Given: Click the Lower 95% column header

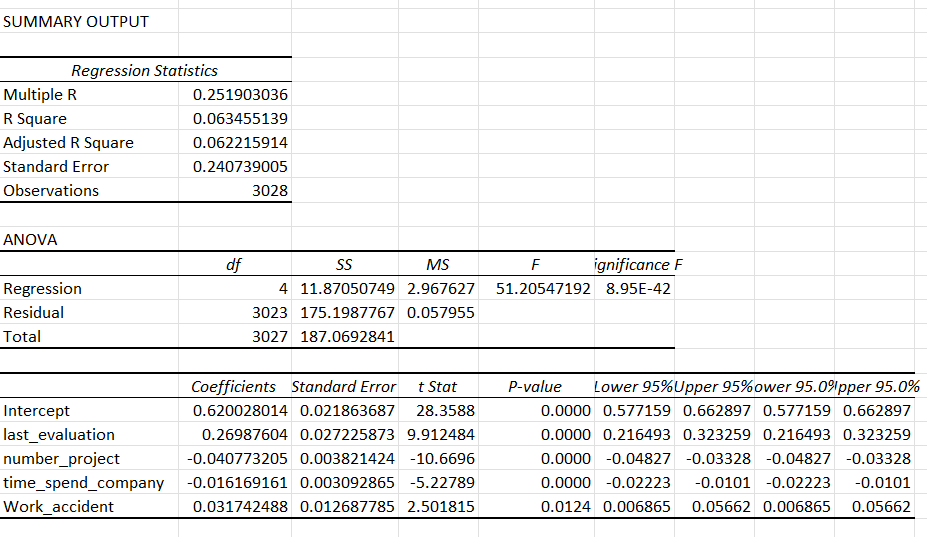Looking at the screenshot, I should pos(633,386).
